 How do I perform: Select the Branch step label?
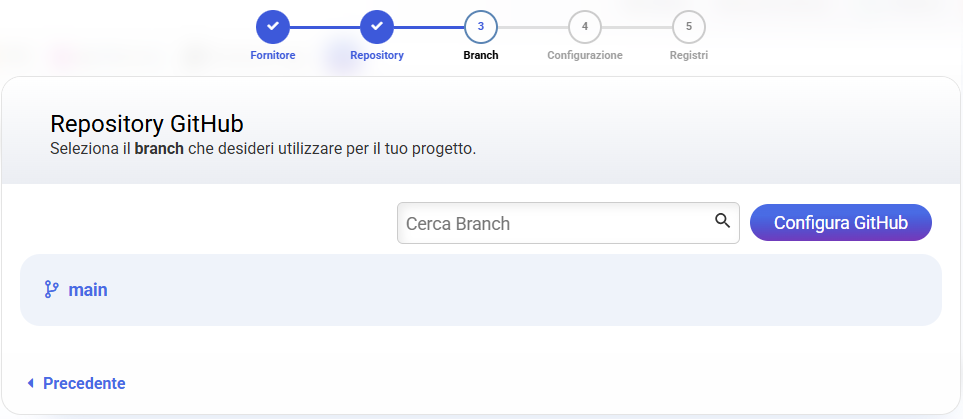click(481, 56)
